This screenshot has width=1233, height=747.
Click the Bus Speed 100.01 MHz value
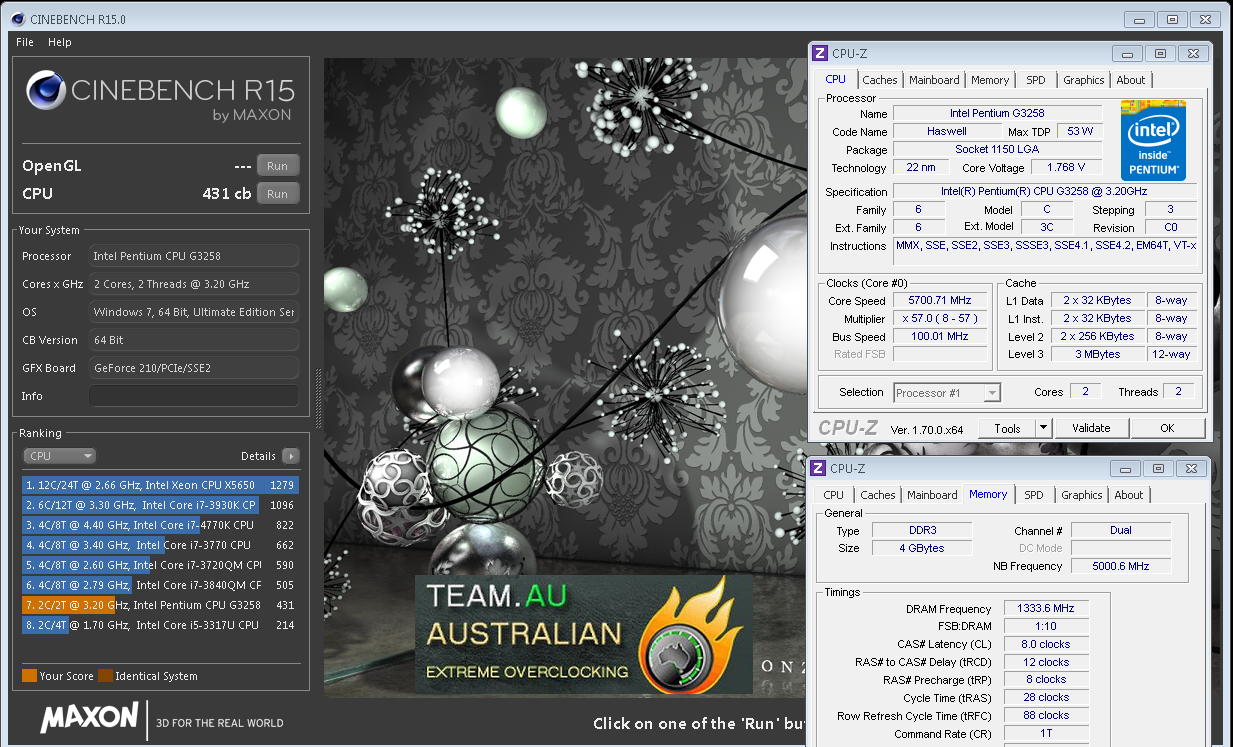939,336
